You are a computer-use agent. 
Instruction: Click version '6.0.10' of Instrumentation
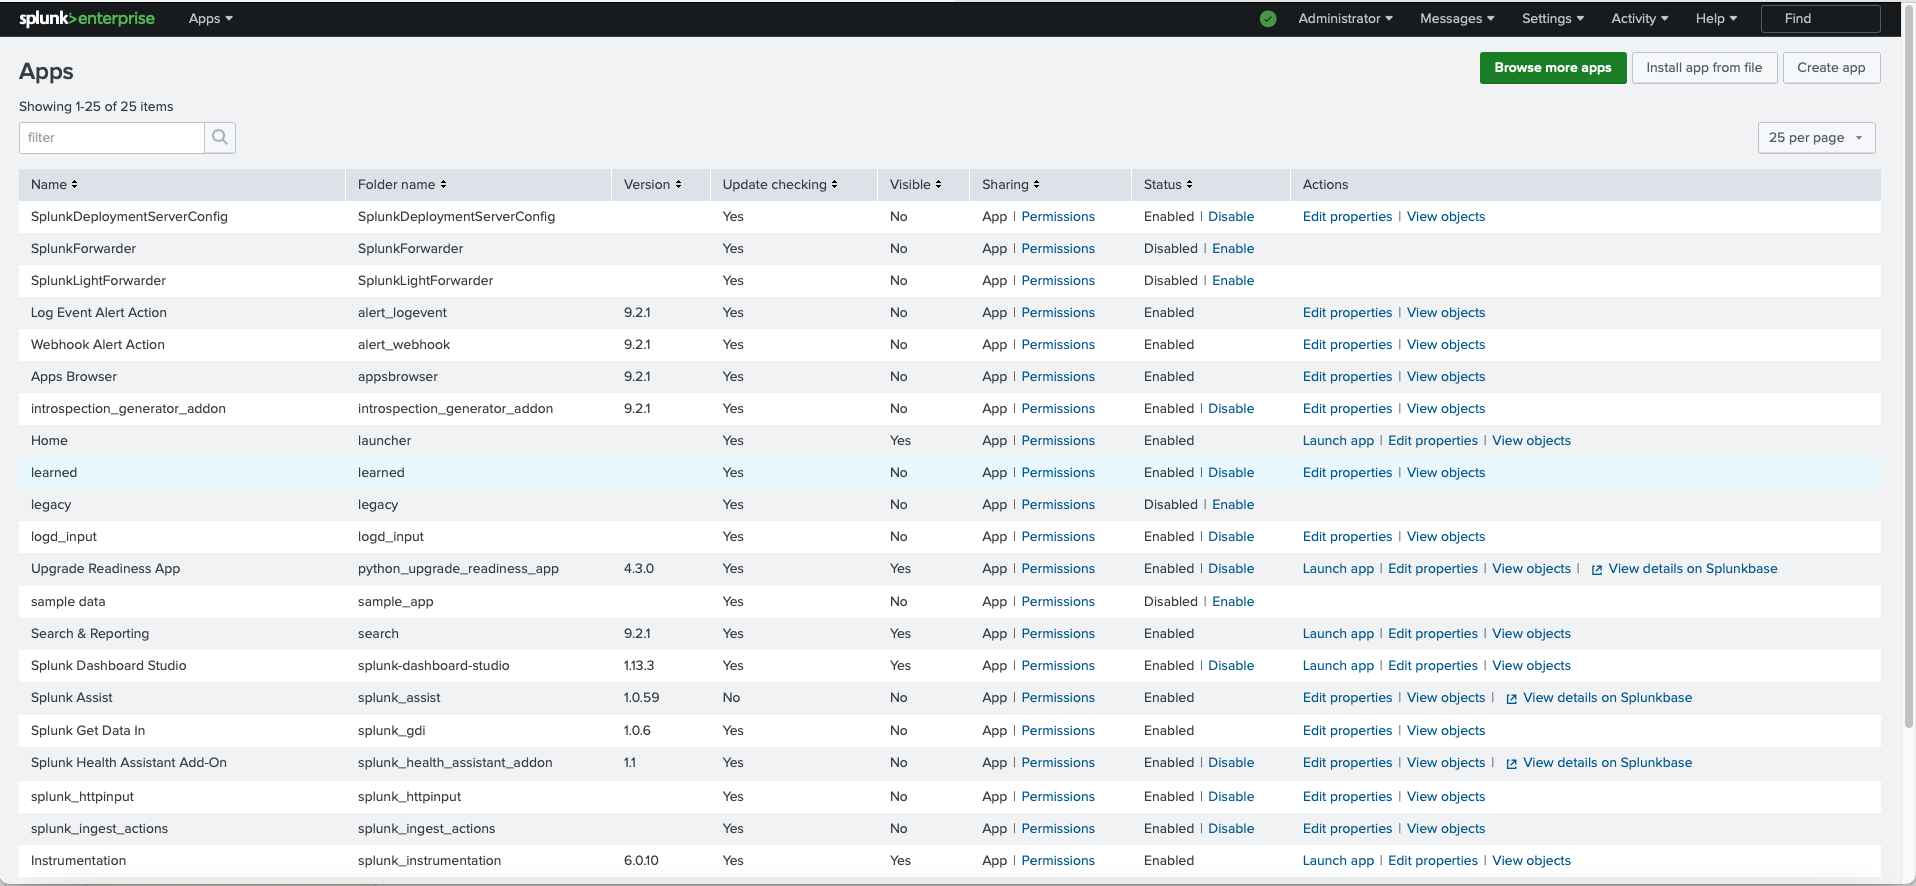click(x=641, y=861)
